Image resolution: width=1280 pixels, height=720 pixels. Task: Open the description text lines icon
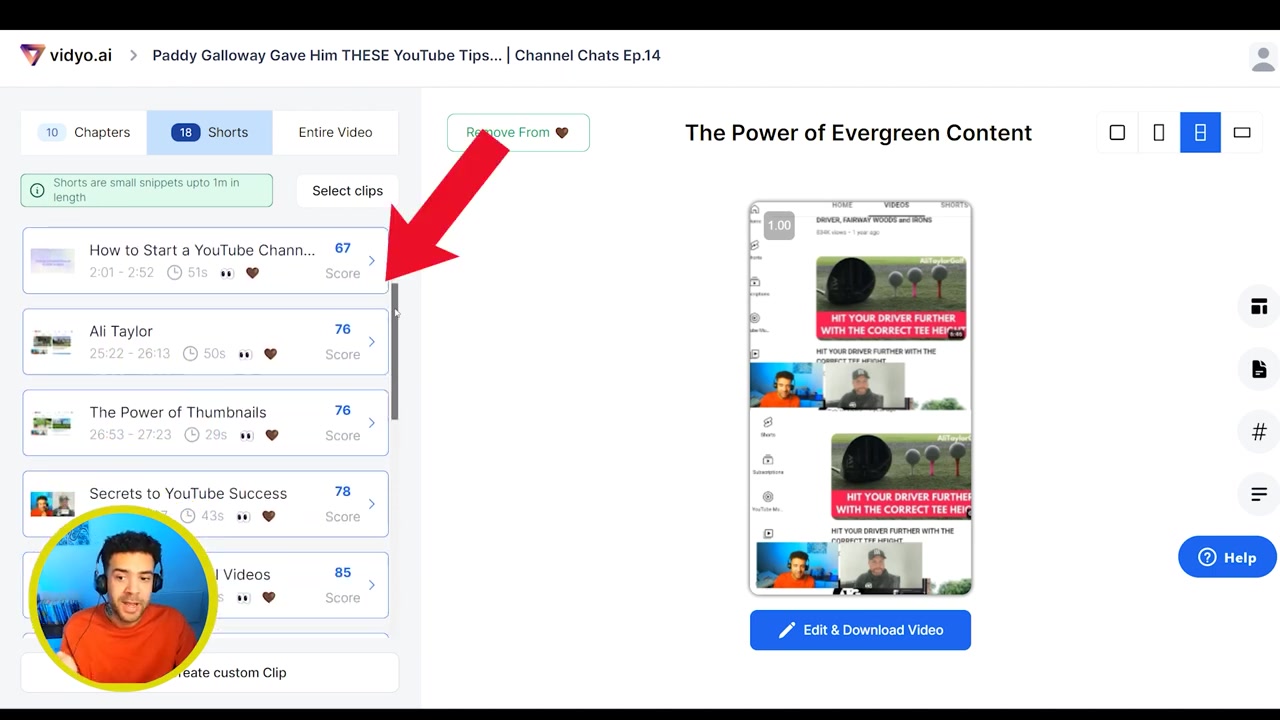coord(1259,494)
